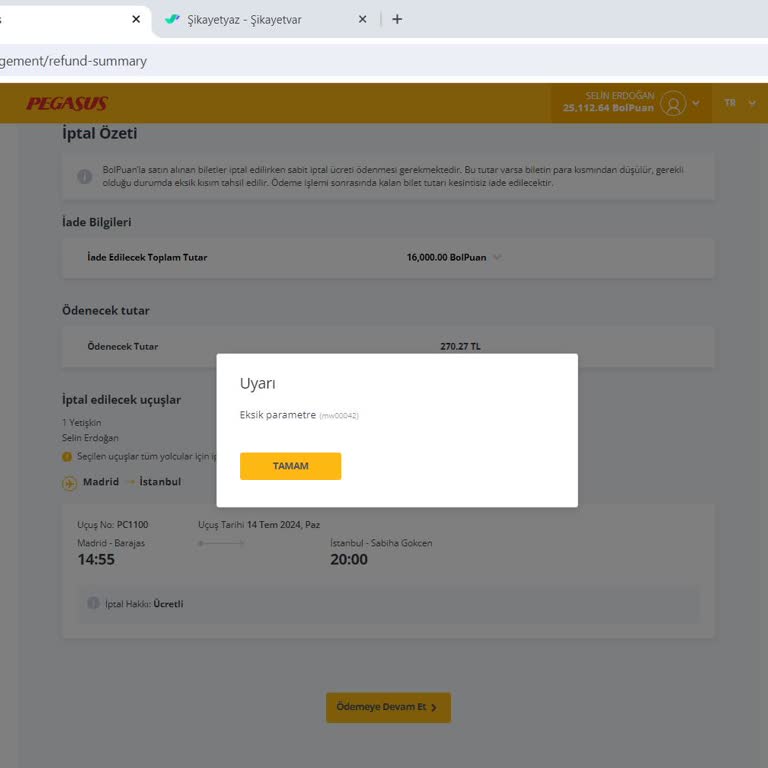This screenshot has height=768, width=768.
Task: Open a new browser tab
Action: [397, 19]
